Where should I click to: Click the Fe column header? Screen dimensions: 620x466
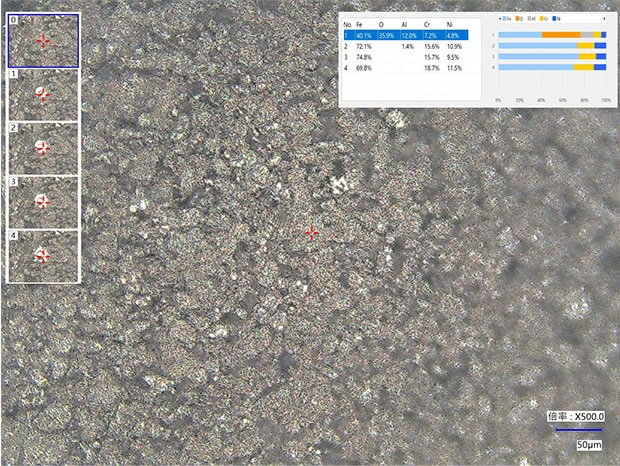pos(359,25)
